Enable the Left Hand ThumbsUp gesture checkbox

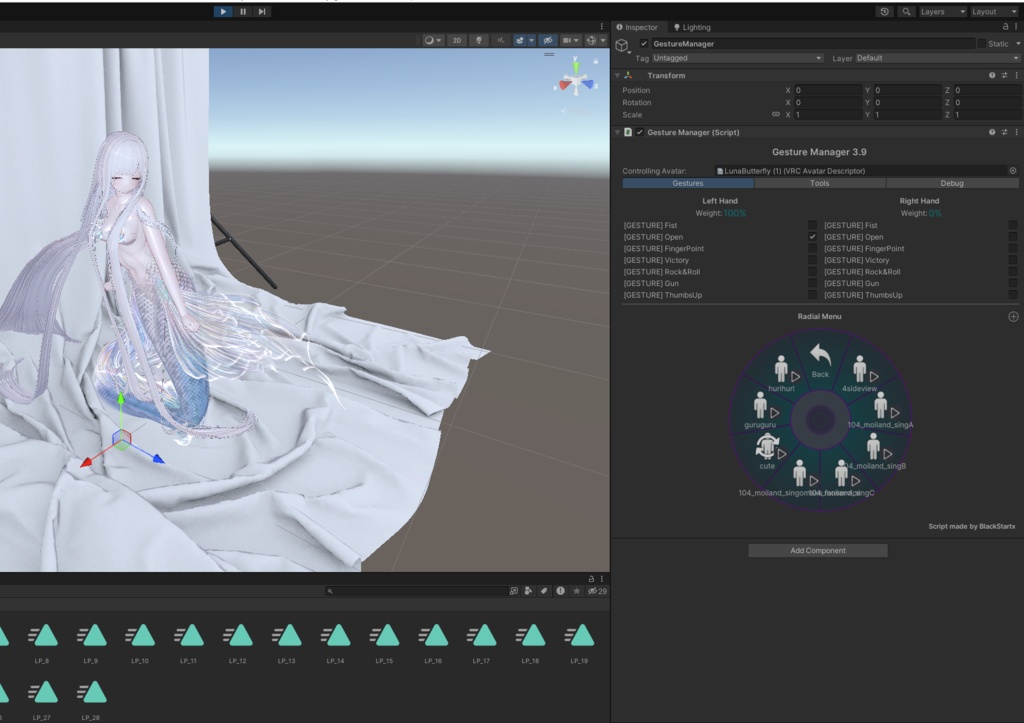(x=812, y=295)
